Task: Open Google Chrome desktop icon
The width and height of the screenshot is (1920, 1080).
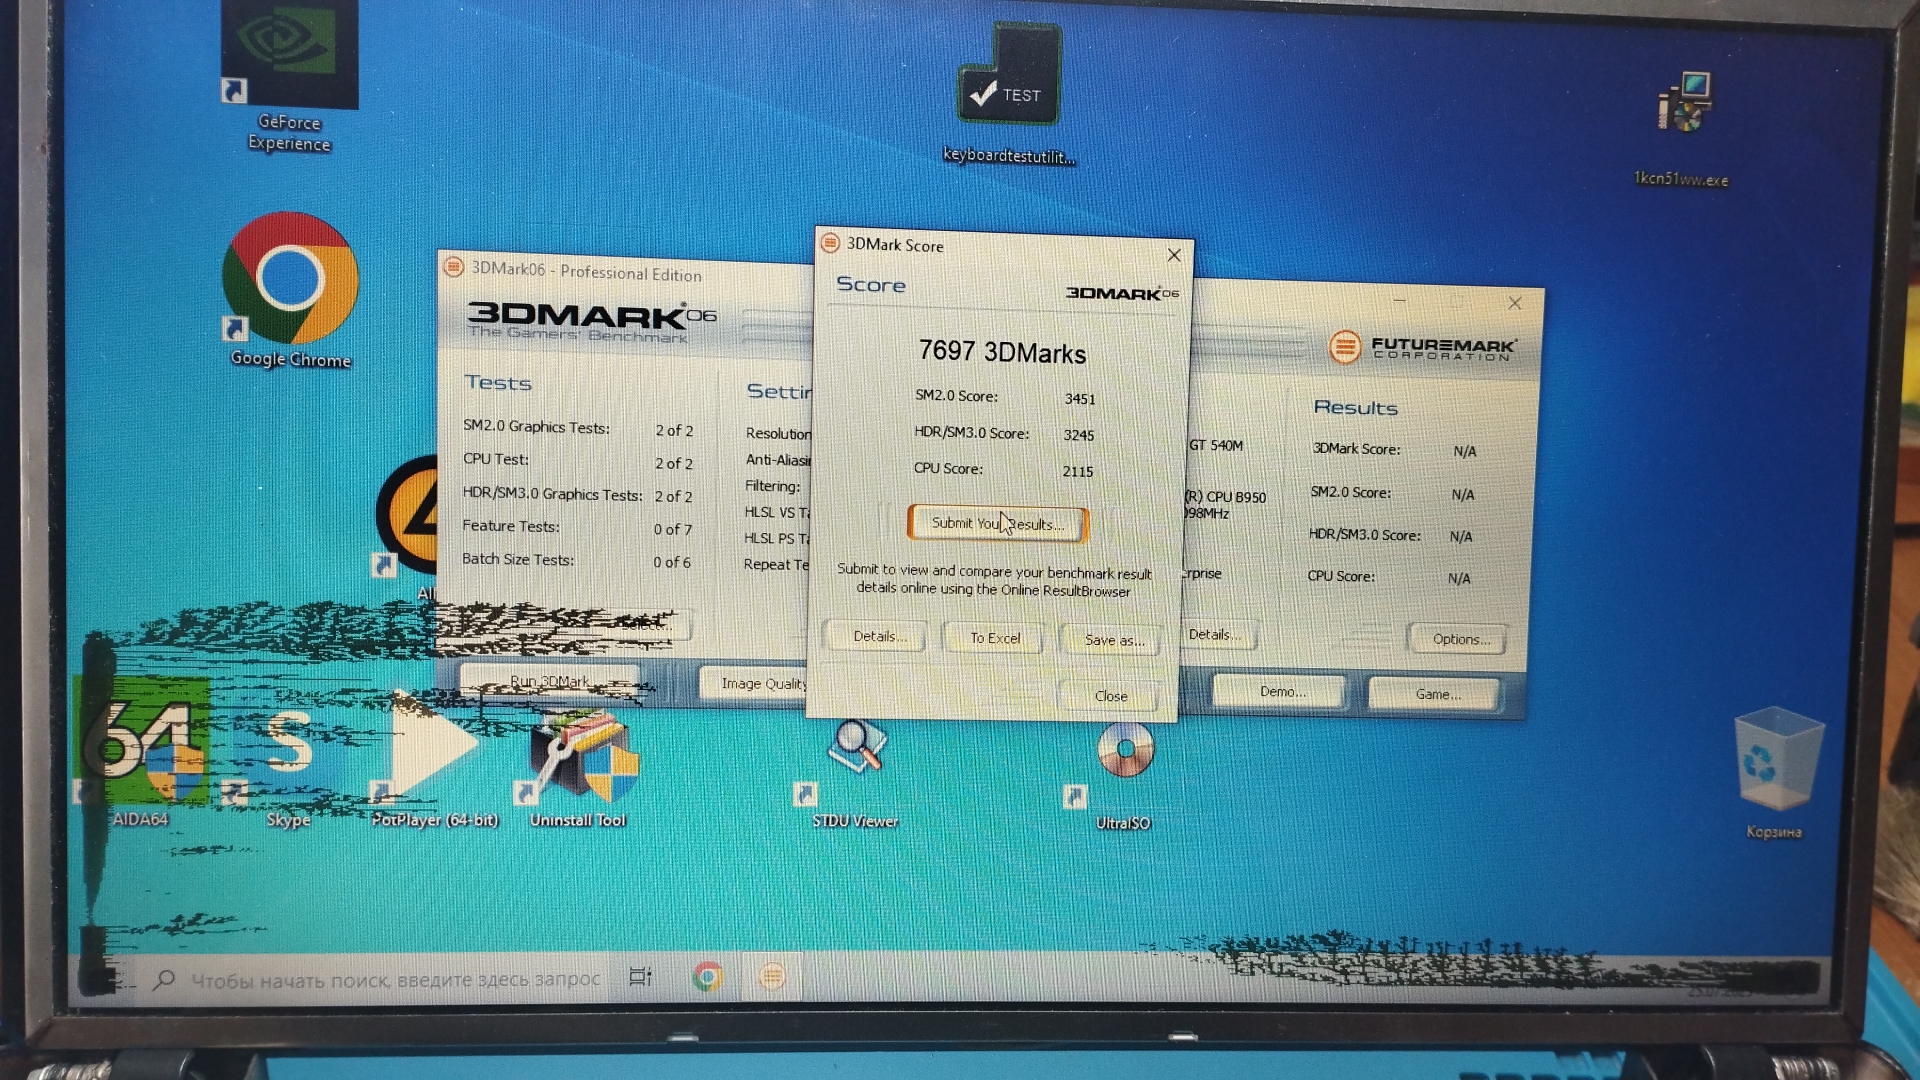Action: [290, 280]
